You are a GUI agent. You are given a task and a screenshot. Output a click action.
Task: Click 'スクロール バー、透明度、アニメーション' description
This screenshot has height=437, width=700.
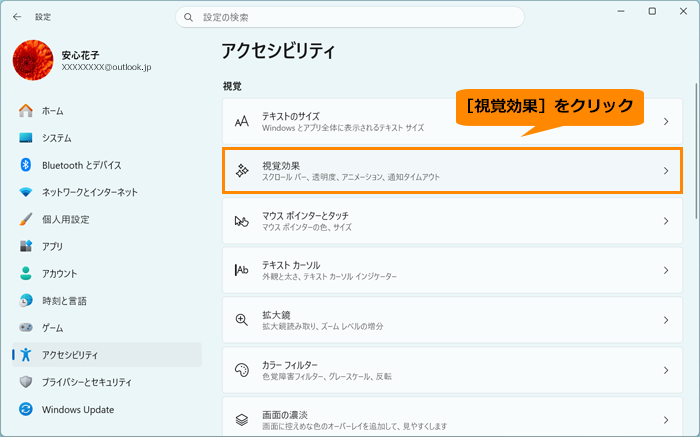tap(351, 177)
